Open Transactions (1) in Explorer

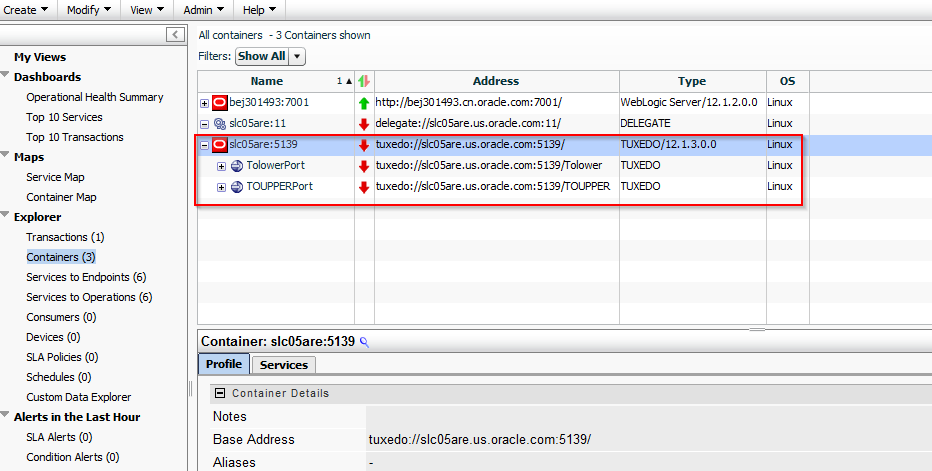(x=65, y=237)
